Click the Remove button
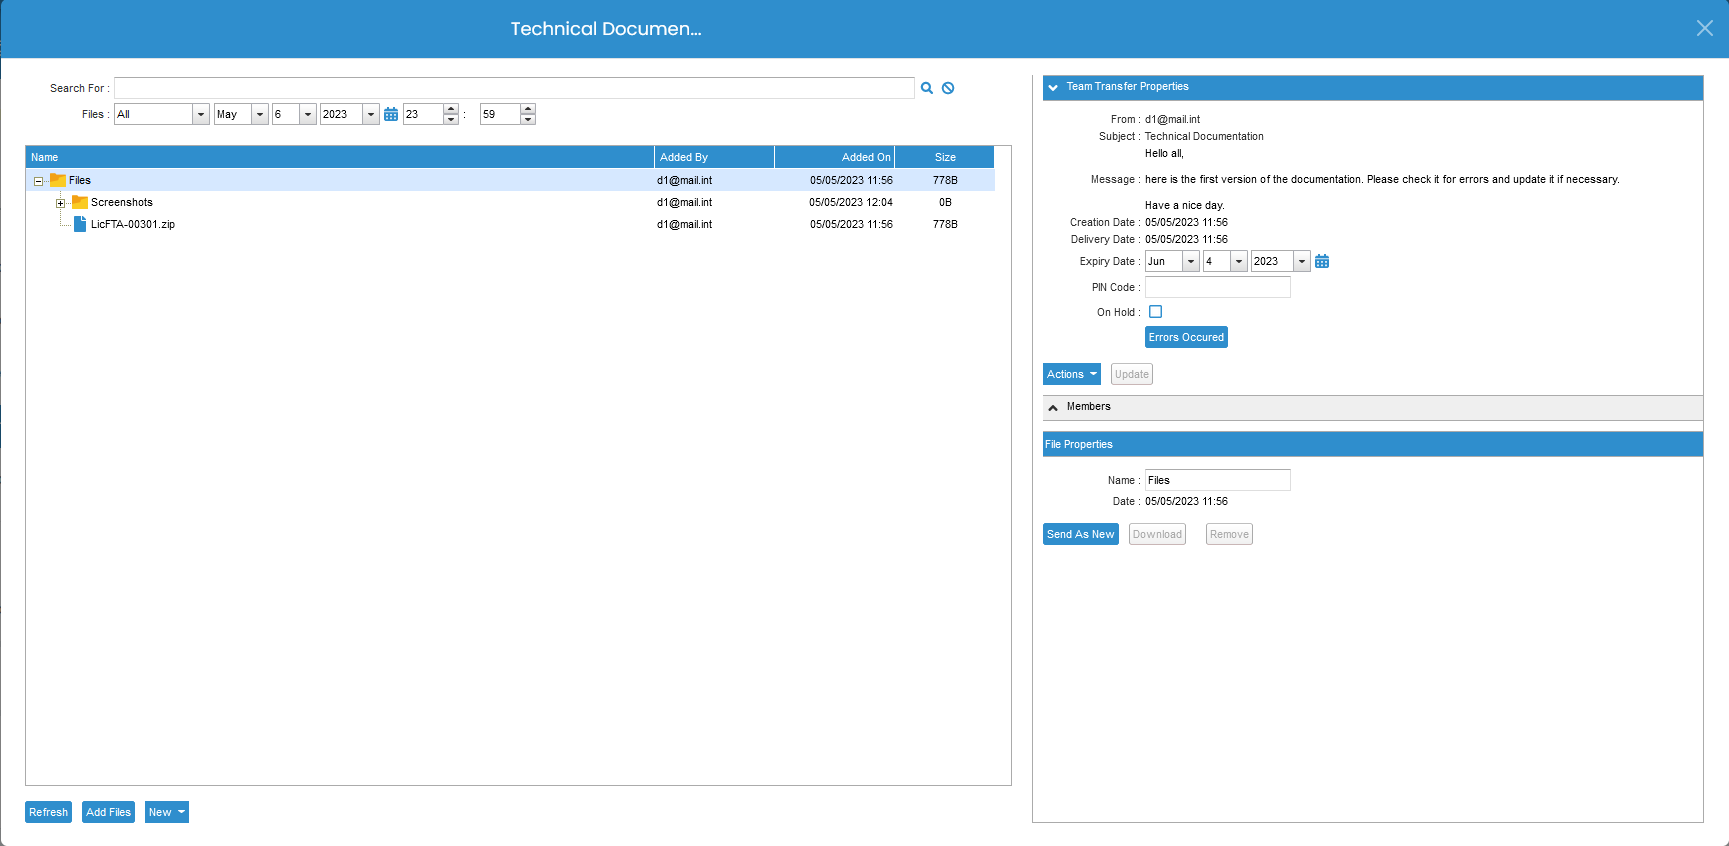The width and height of the screenshot is (1729, 846). (x=1229, y=534)
